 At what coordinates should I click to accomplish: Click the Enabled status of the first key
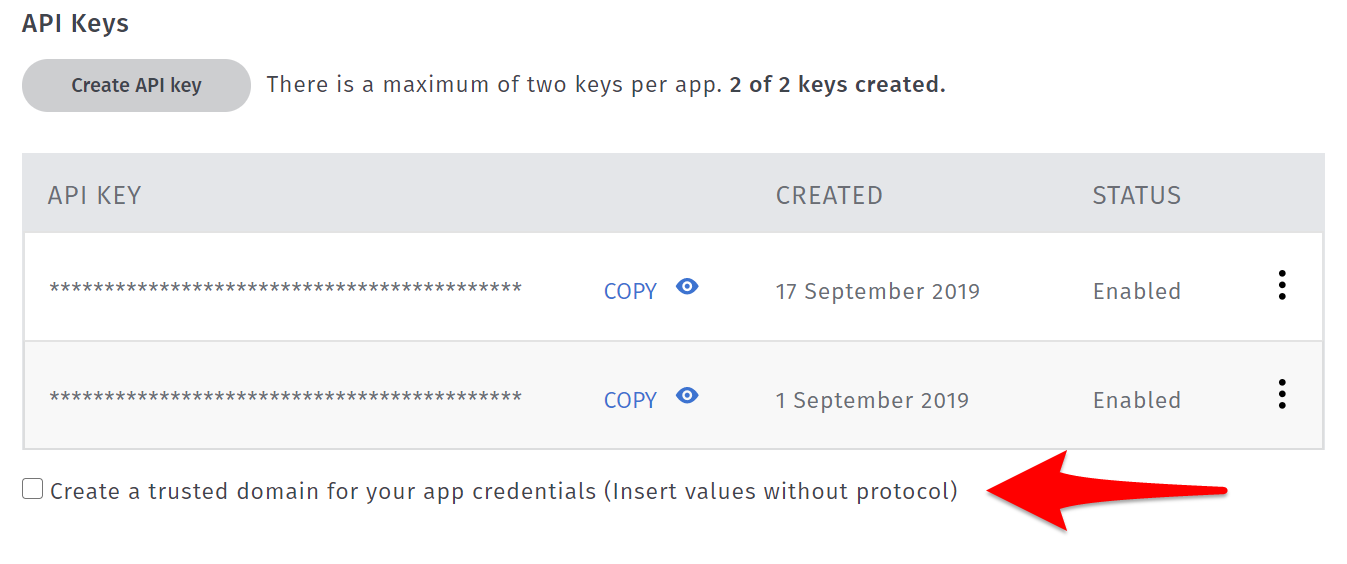1137,292
